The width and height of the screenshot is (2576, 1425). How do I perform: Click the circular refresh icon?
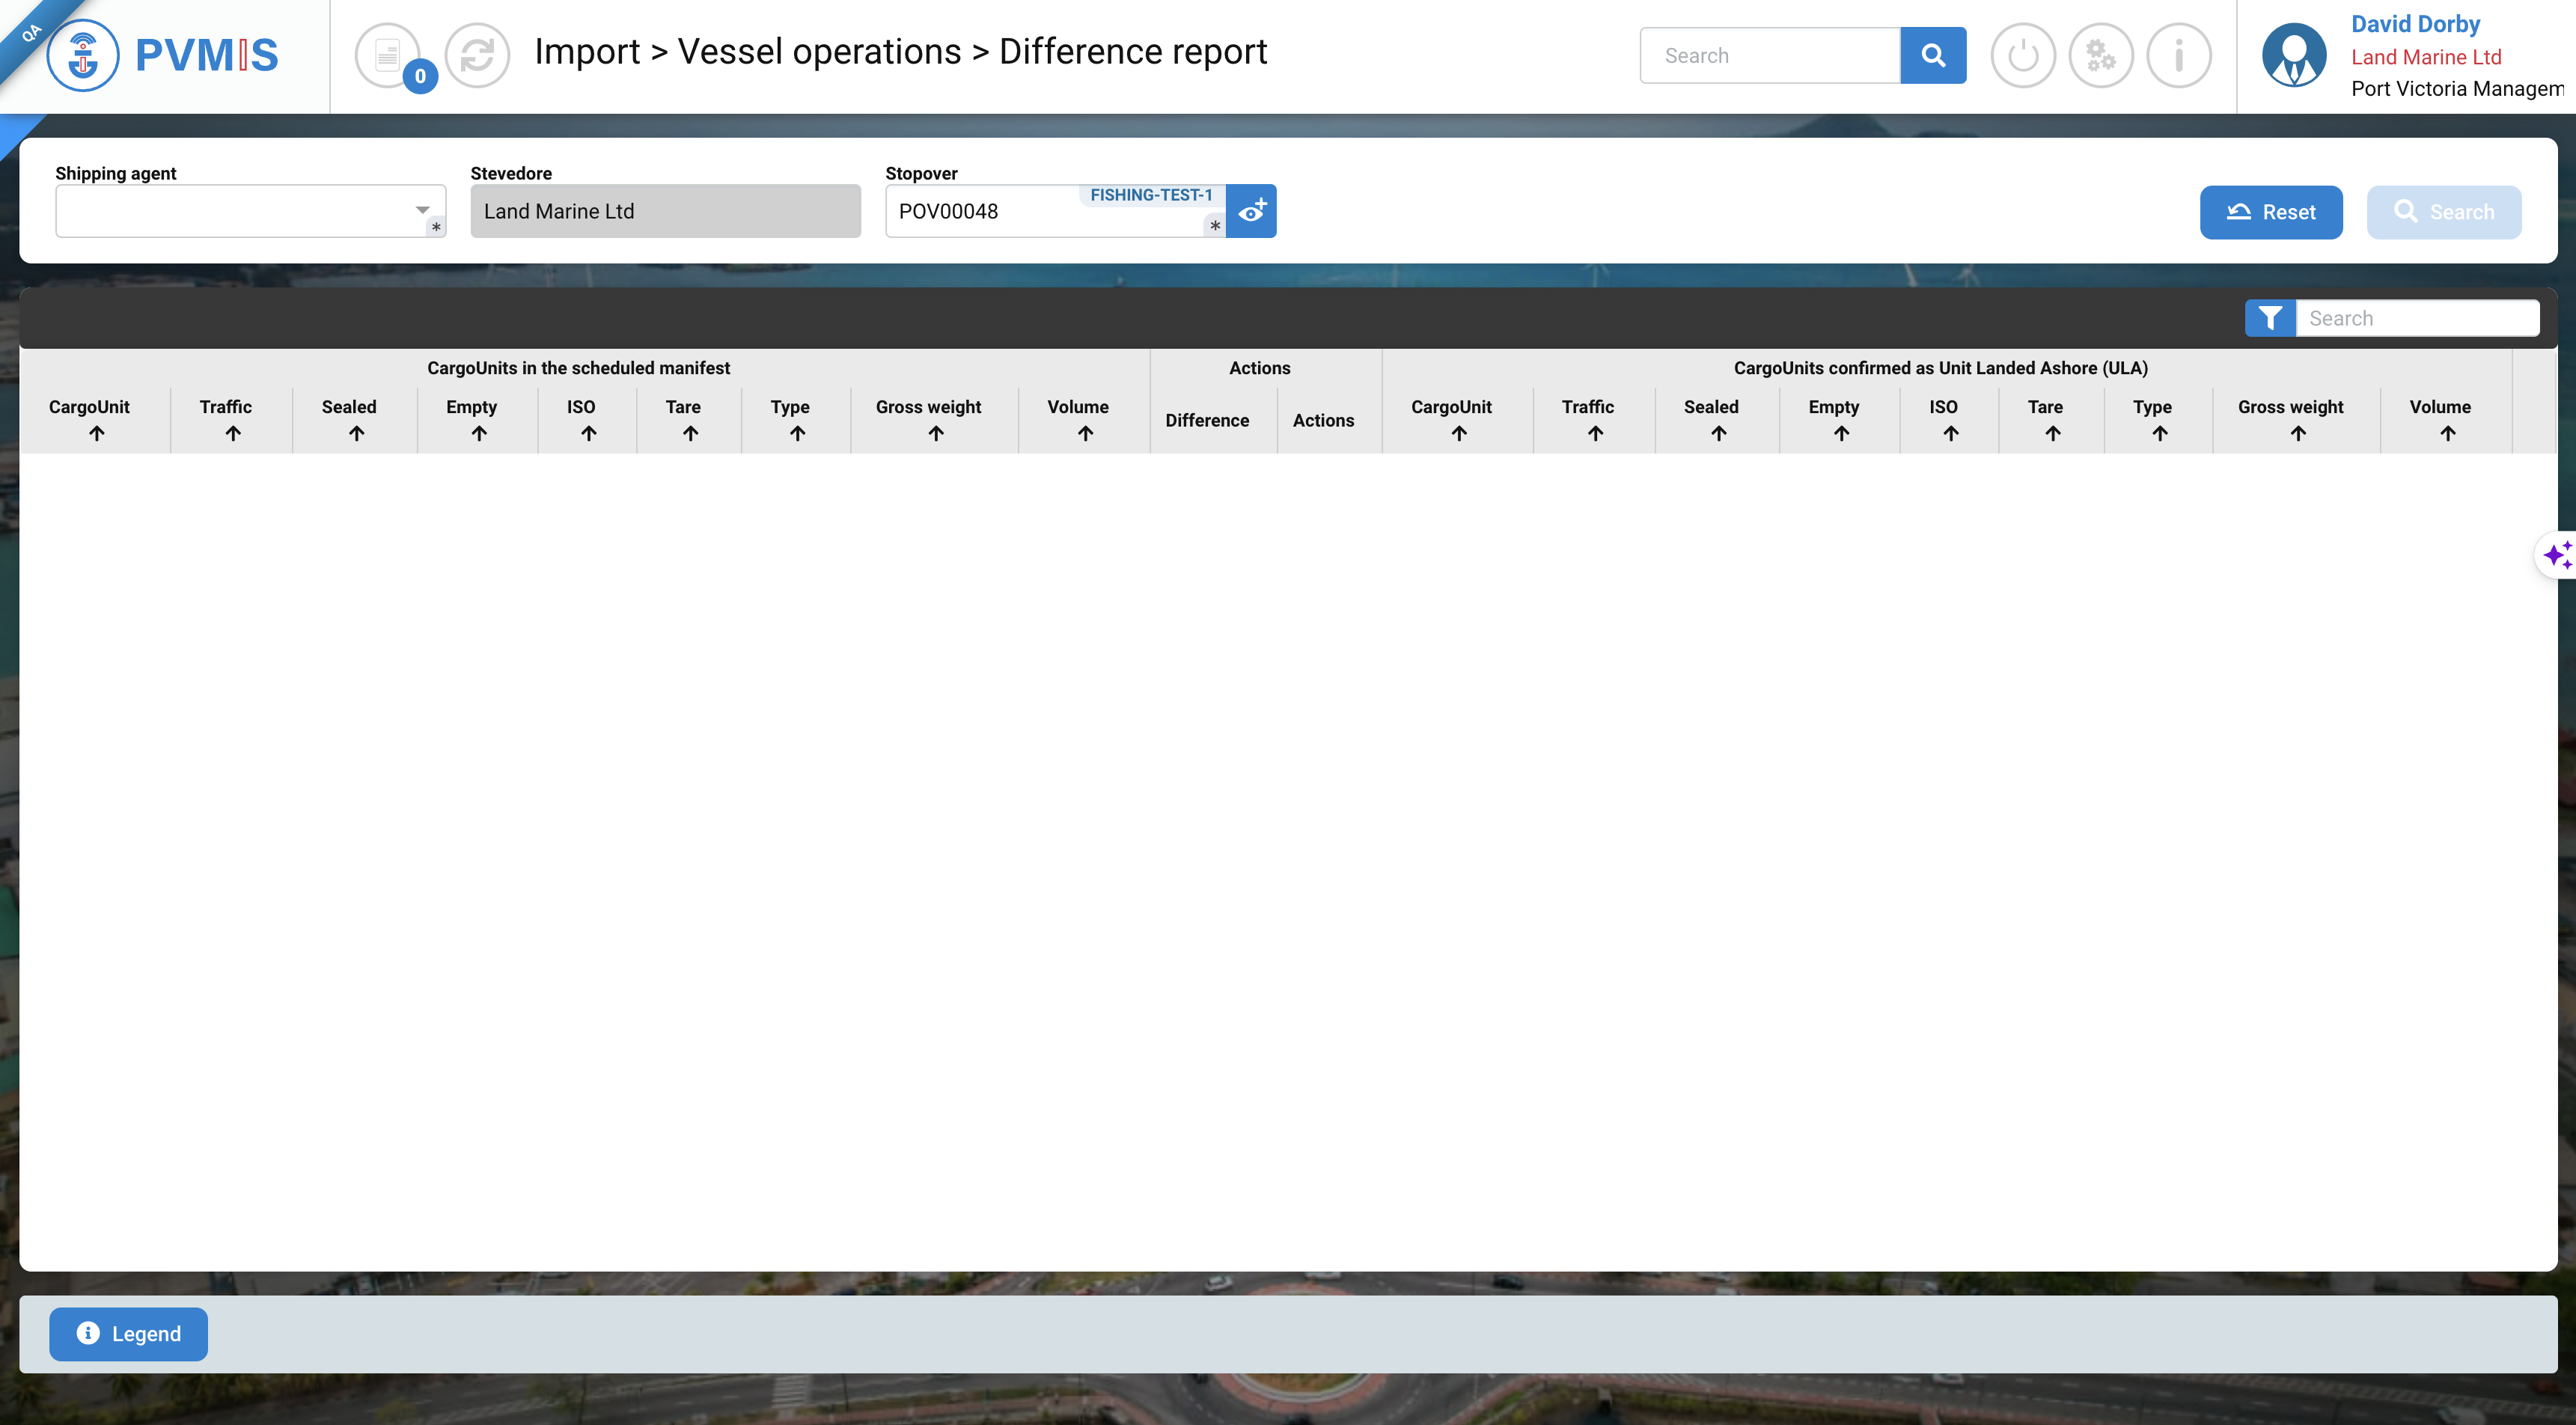click(477, 56)
